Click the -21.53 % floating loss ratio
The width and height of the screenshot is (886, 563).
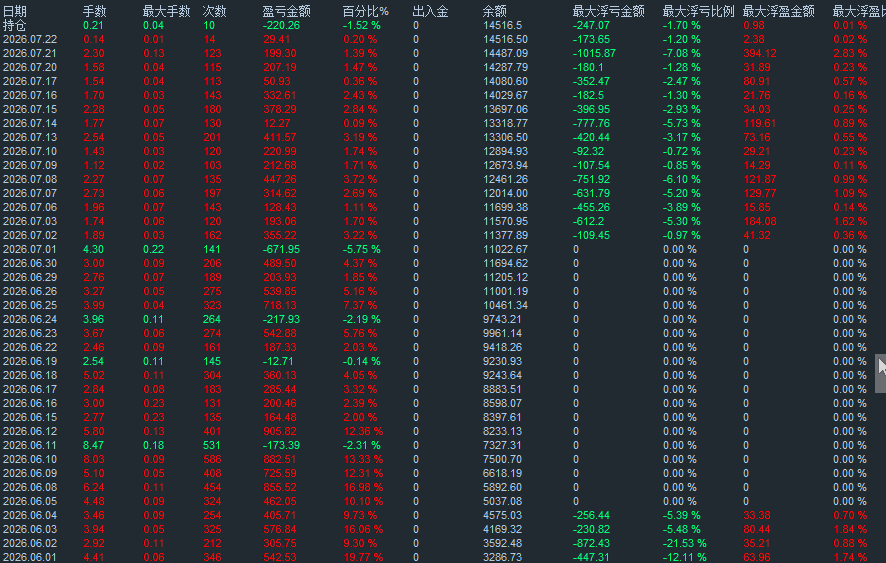[x=684, y=543]
